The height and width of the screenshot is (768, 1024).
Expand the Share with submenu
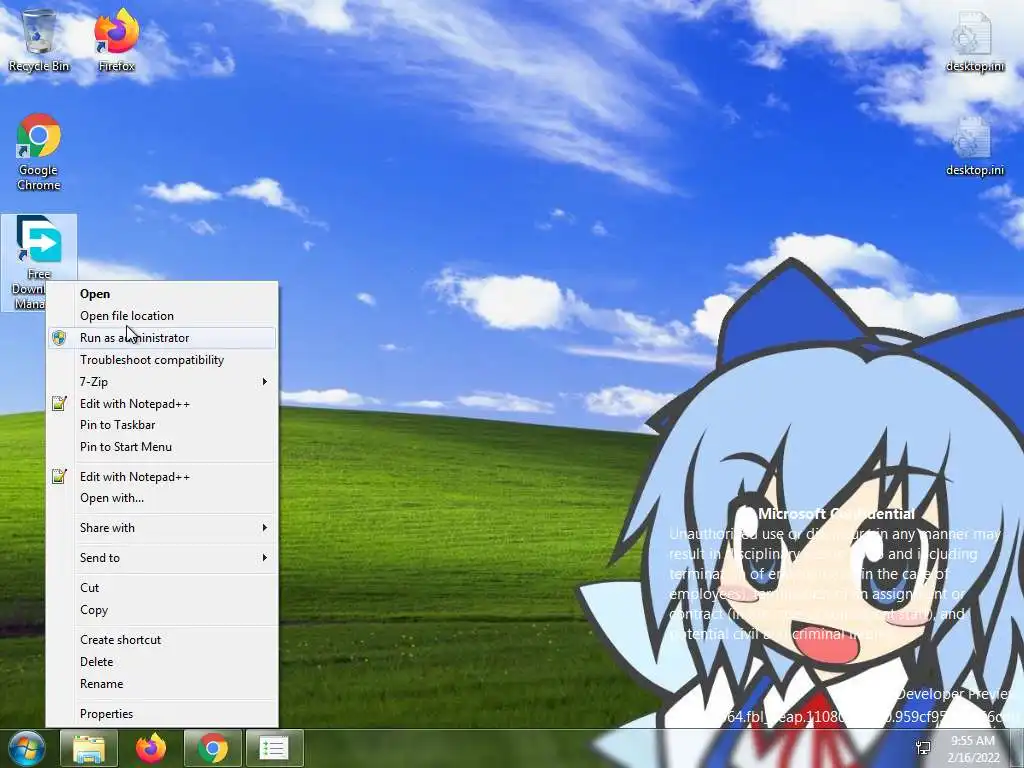click(162, 528)
